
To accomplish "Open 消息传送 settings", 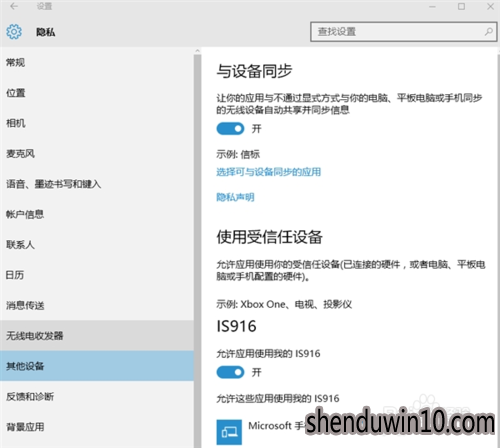I will (x=97, y=305).
